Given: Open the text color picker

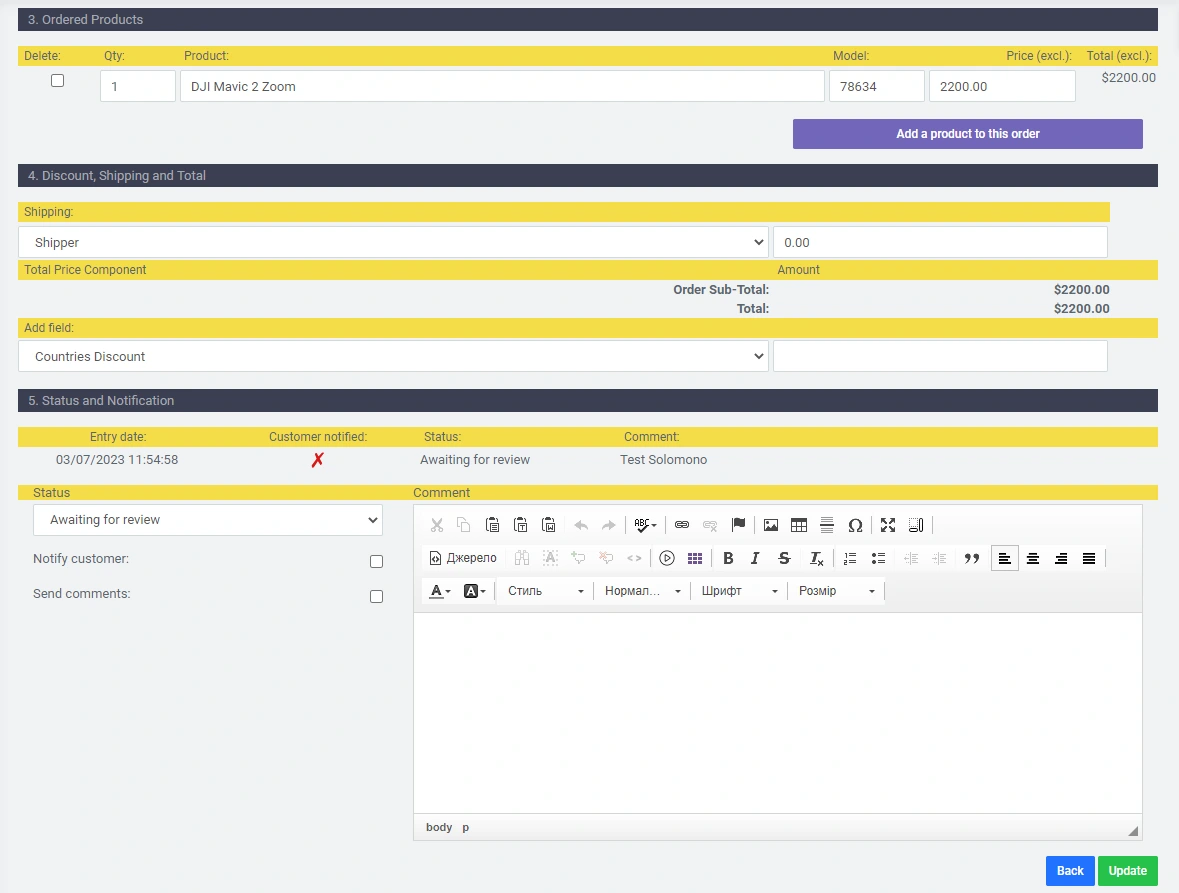Looking at the screenshot, I should point(440,591).
